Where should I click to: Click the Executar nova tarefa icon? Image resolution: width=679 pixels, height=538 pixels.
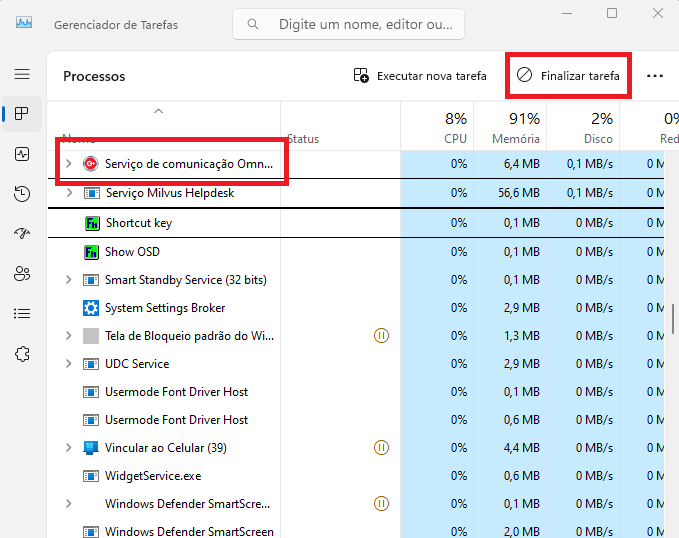(361, 75)
